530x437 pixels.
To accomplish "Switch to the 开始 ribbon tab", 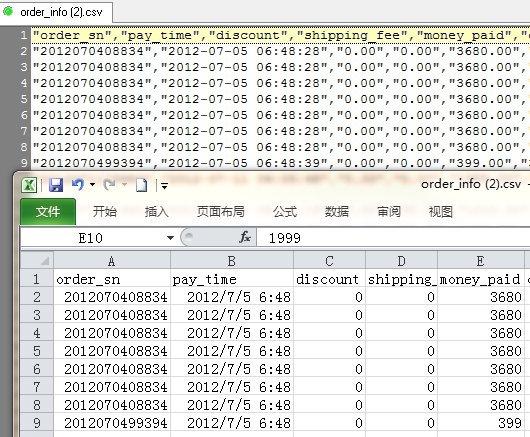I will pyautogui.click(x=104, y=212).
